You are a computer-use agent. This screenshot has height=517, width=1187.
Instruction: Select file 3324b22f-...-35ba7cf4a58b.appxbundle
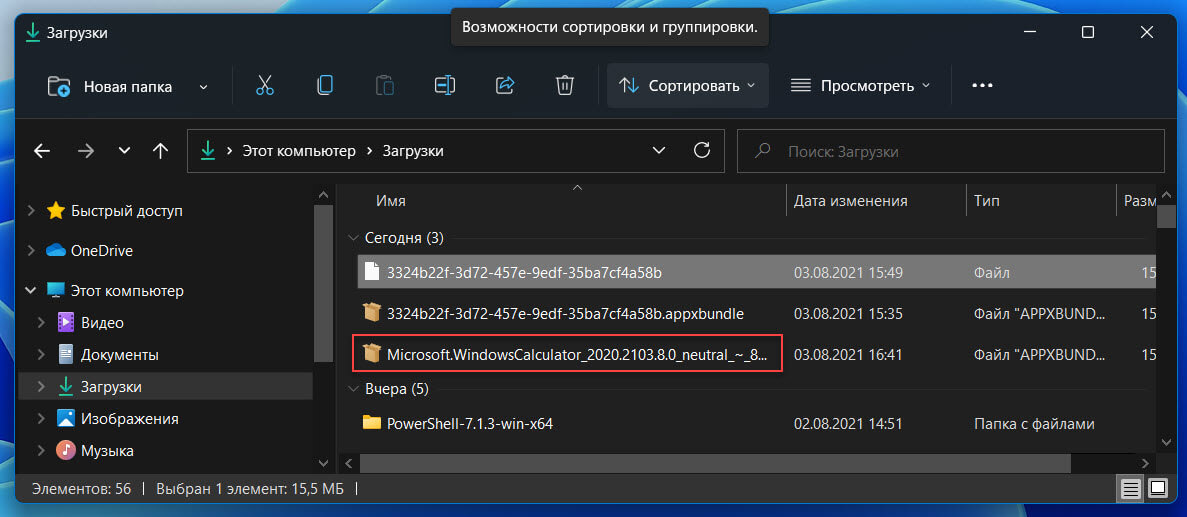point(756,313)
